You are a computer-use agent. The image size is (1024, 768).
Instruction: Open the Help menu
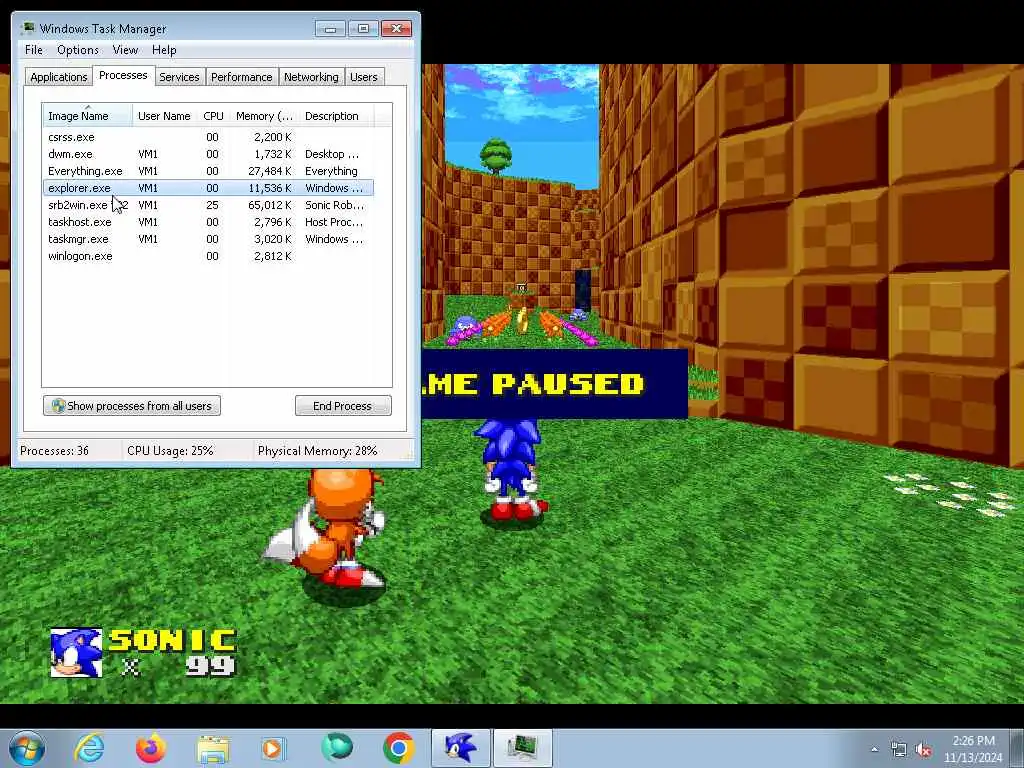(164, 50)
